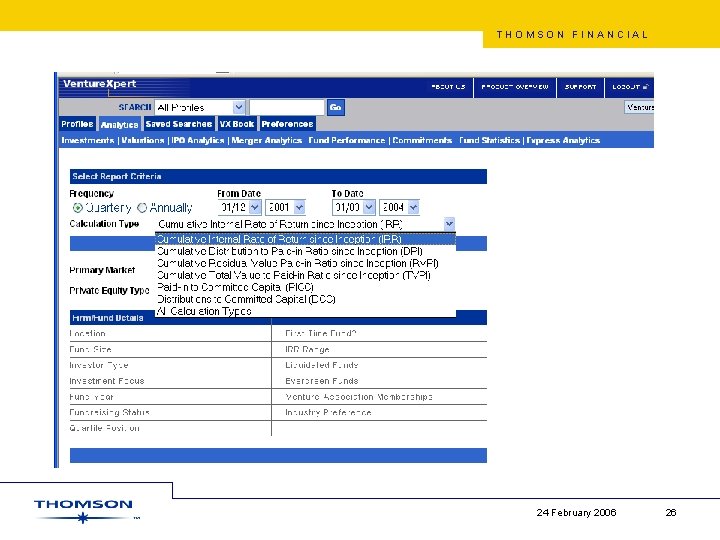Open the IPO Analytics link
The height and width of the screenshot is (540, 720).
[x=198, y=141]
